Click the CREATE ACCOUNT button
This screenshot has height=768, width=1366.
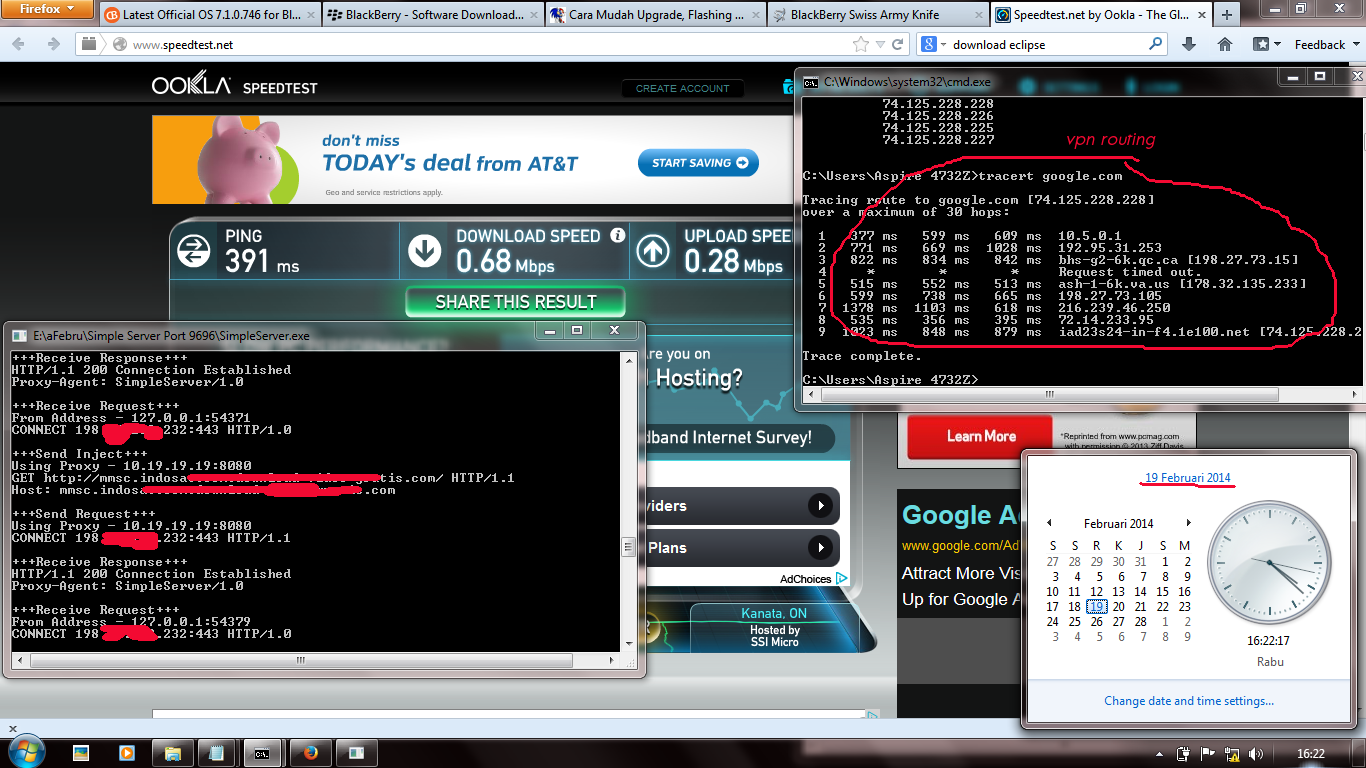pos(683,88)
